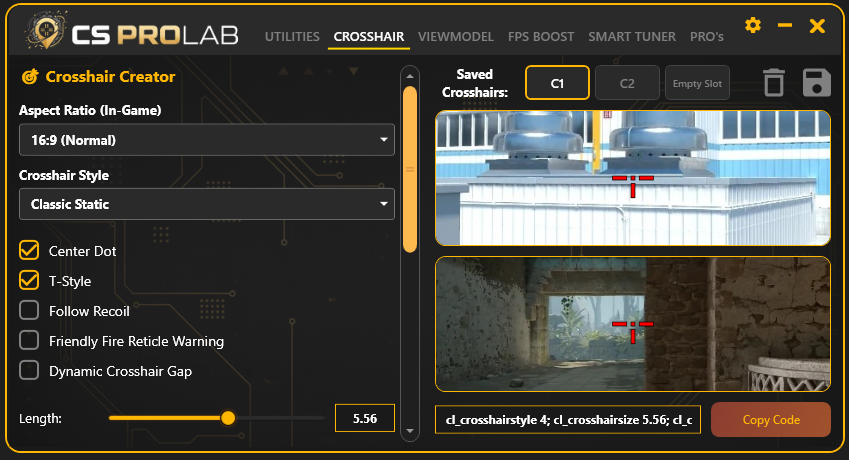Screen dimensions: 849x460
Task: Open the settings gear icon
Action: coord(753,25)
